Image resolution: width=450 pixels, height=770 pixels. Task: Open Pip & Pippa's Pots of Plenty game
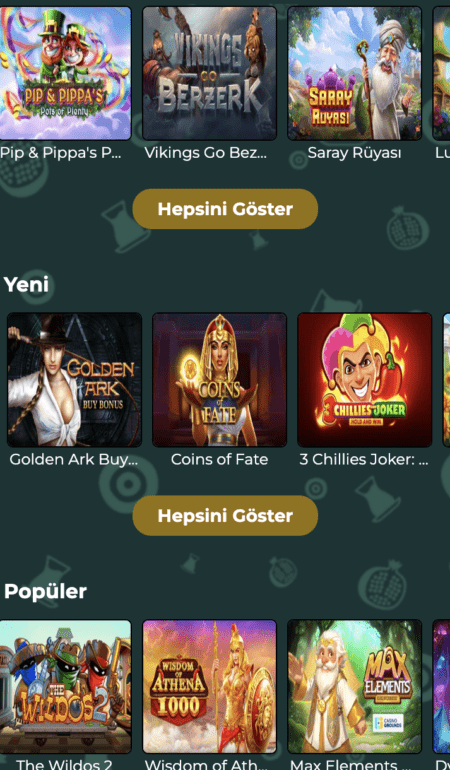(65, 73)
